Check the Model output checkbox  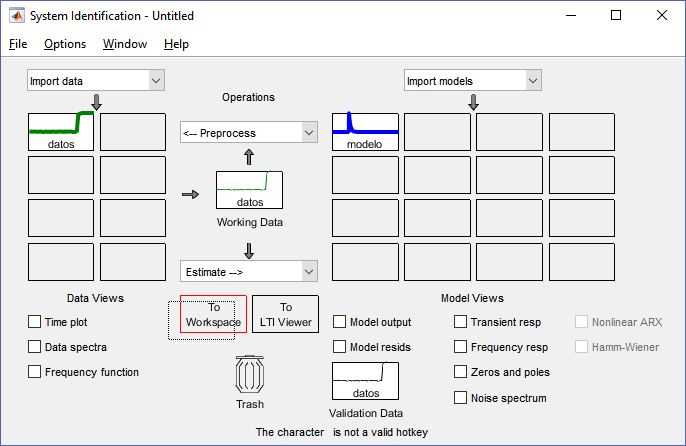tap(340, 322)
